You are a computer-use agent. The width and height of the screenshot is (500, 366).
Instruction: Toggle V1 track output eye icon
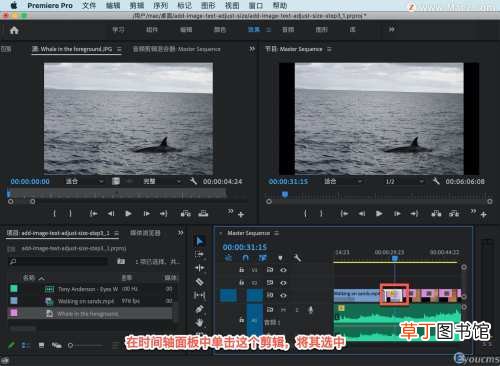[x=283, y=295]
